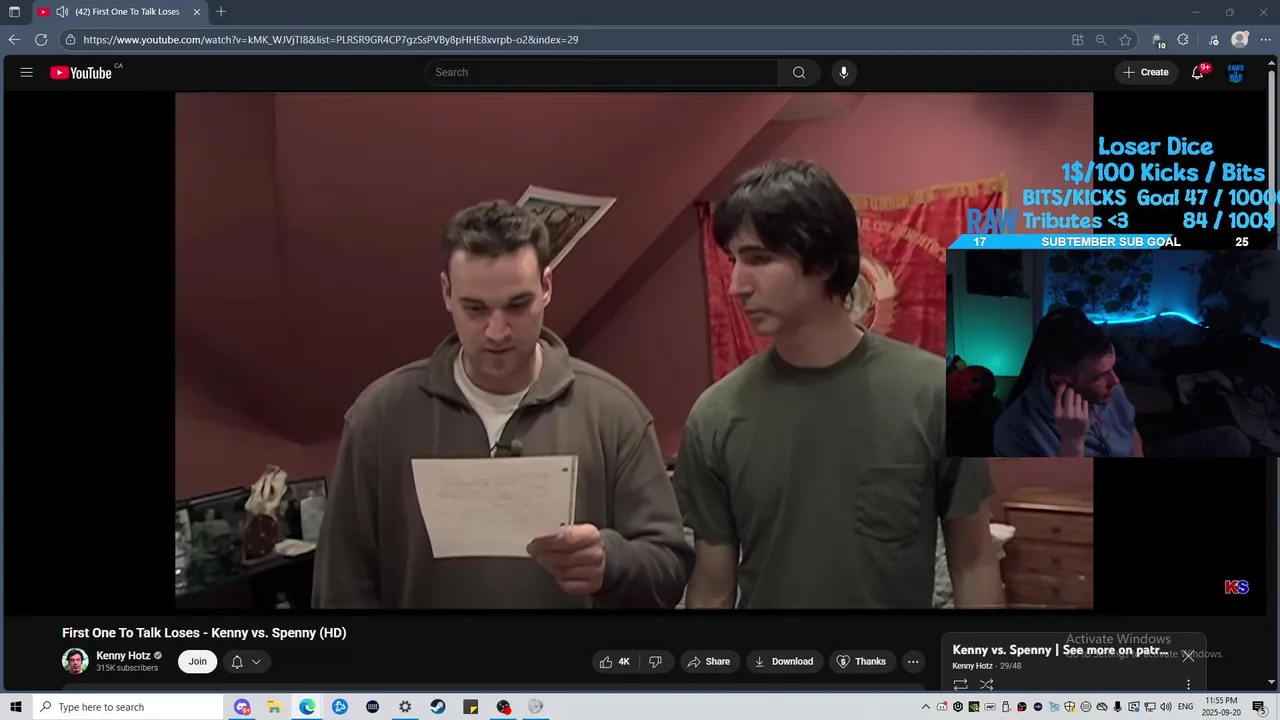The height and width of the screenshot is (720, 1280).
Task: Click the Create button
Action: point(1146,72)
